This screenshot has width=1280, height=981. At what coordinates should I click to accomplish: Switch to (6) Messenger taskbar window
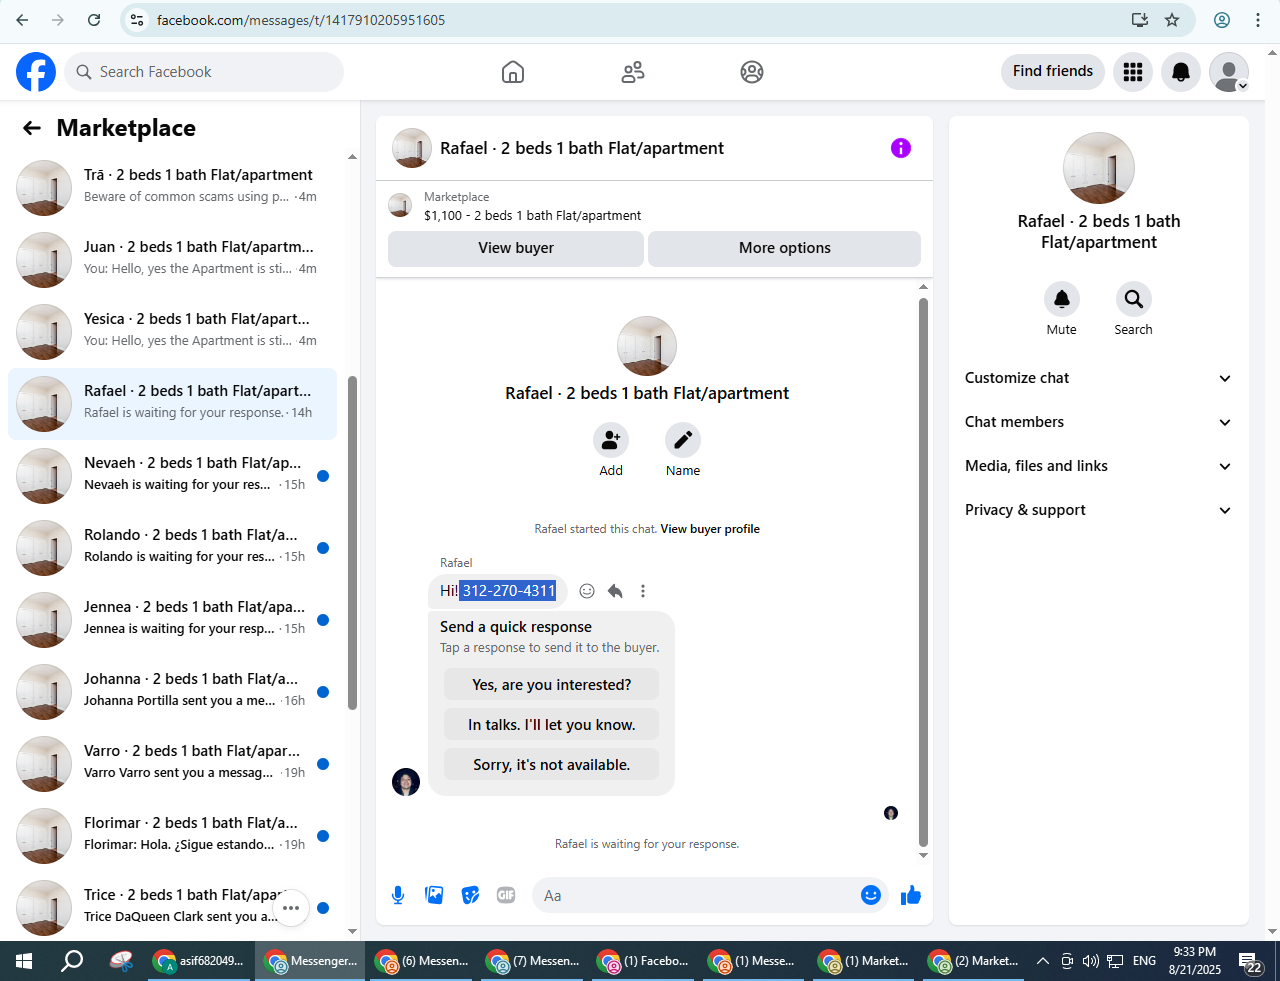click(x=421, y=961)
